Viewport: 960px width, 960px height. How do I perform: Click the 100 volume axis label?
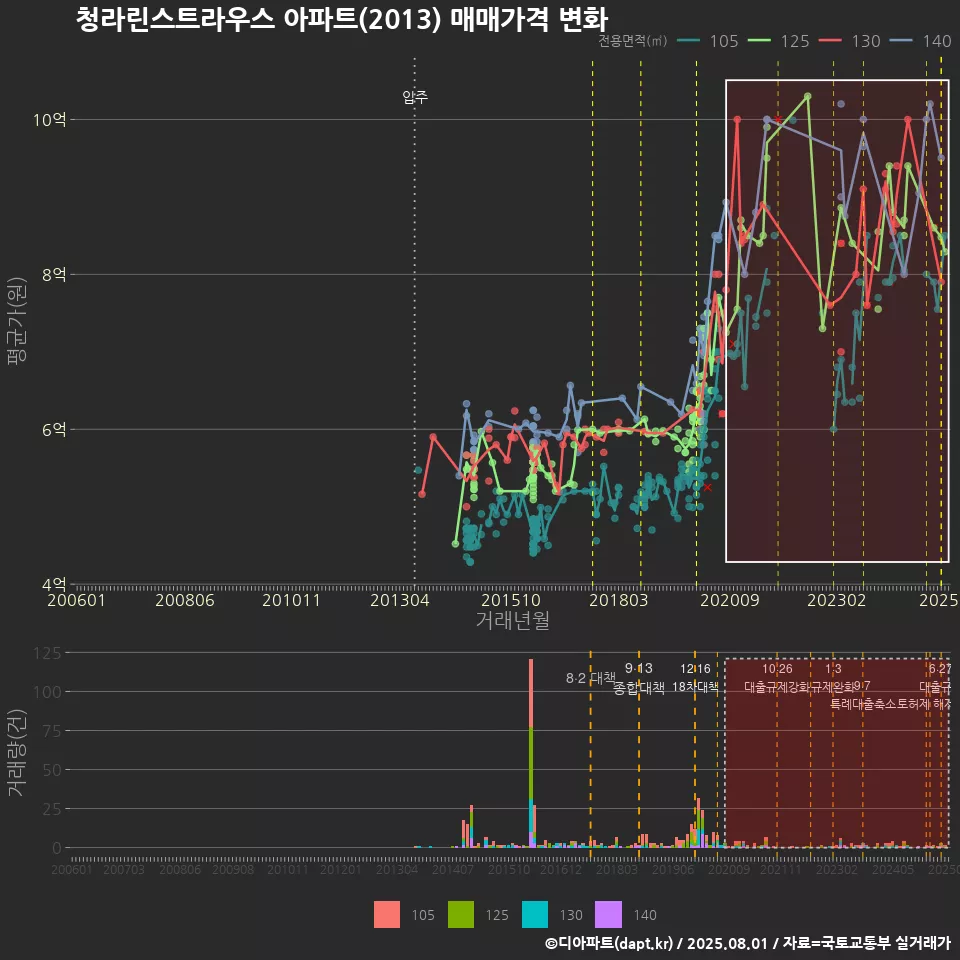tap(48, 692)
